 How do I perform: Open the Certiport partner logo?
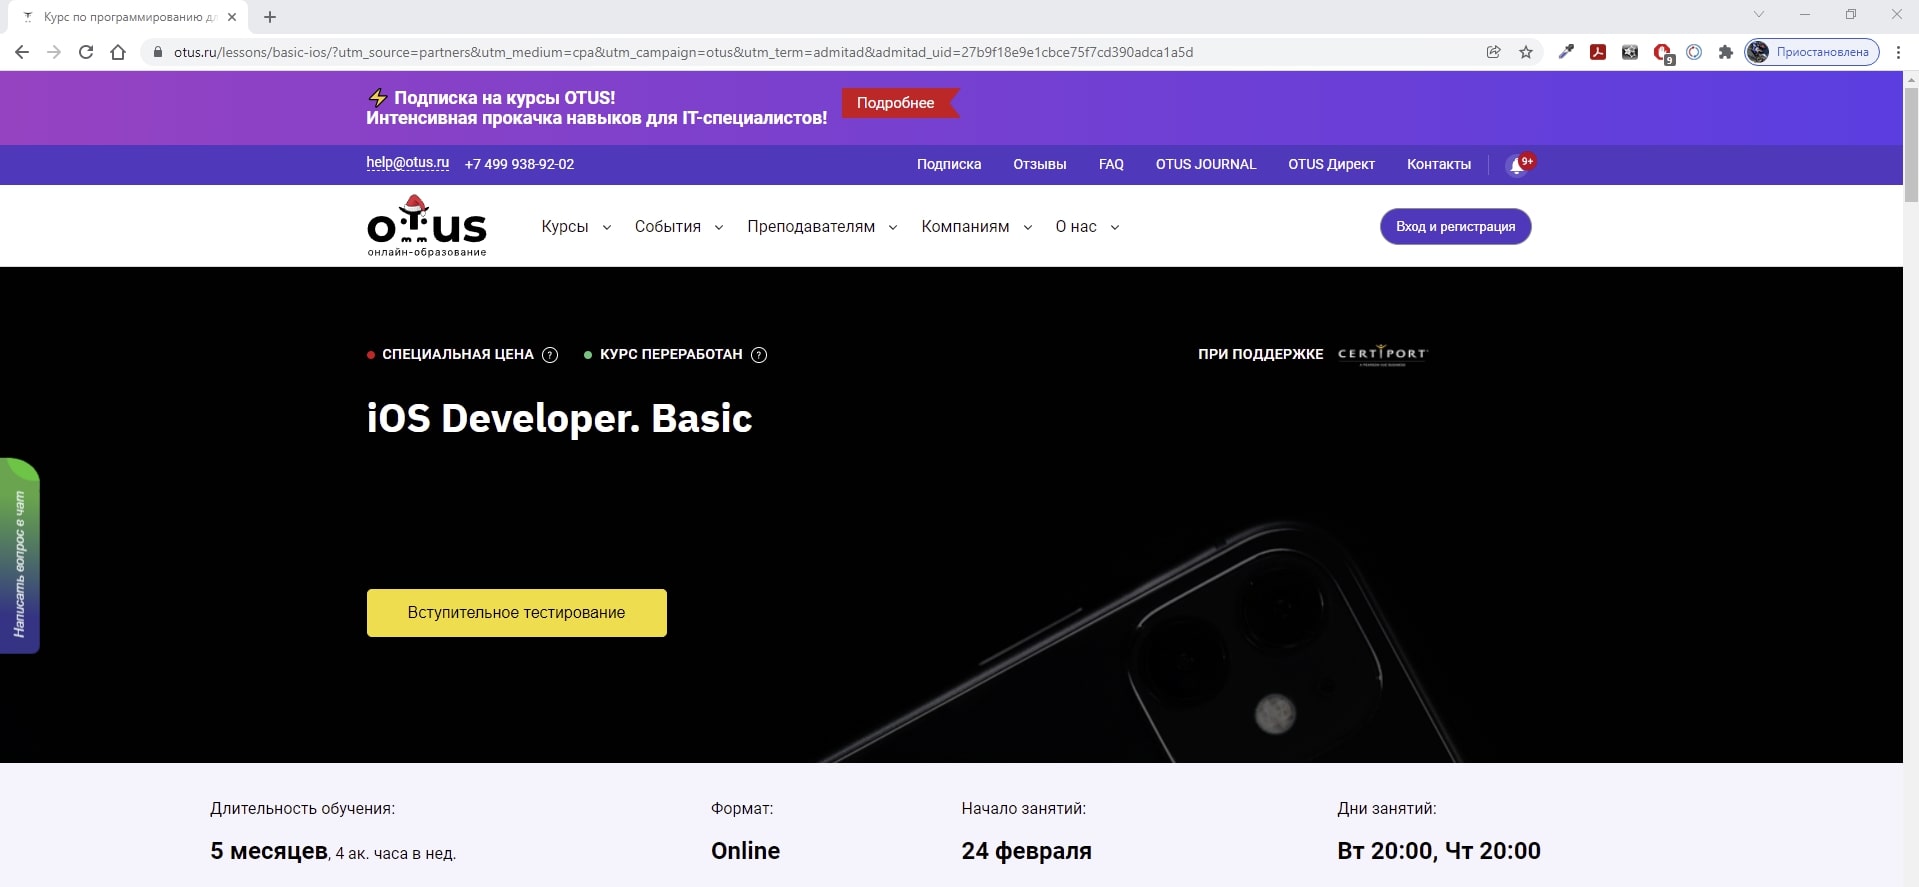[1383, 355]
